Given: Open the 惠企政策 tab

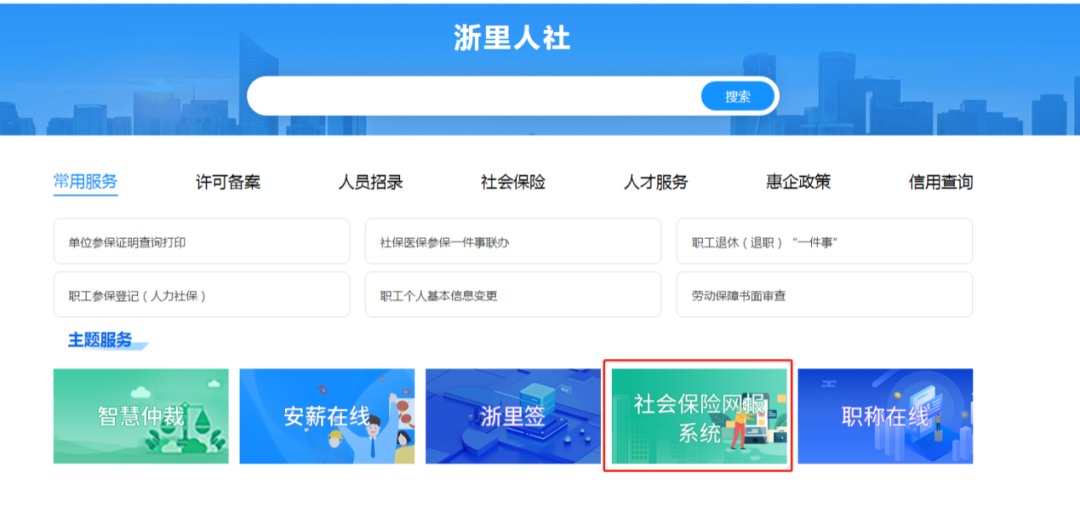Looking at the screenshot, I should [798, 183].
